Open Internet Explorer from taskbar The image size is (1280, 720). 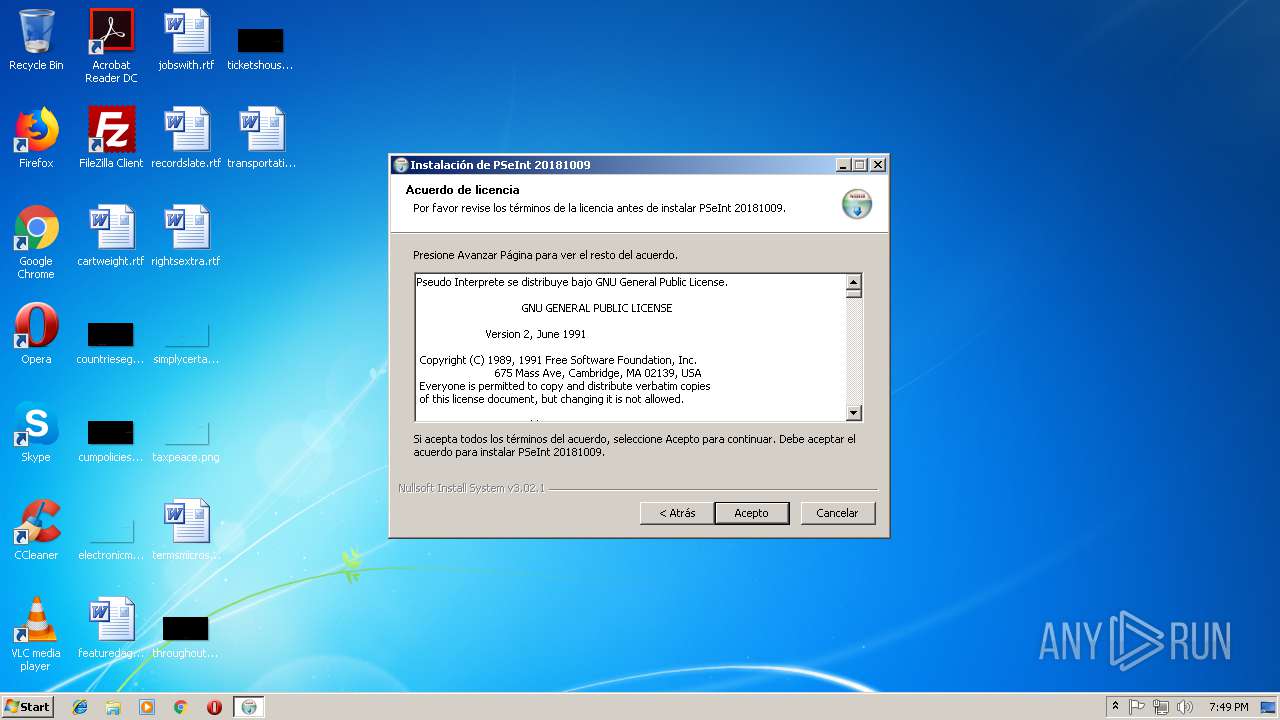click(x=80, y=707)
